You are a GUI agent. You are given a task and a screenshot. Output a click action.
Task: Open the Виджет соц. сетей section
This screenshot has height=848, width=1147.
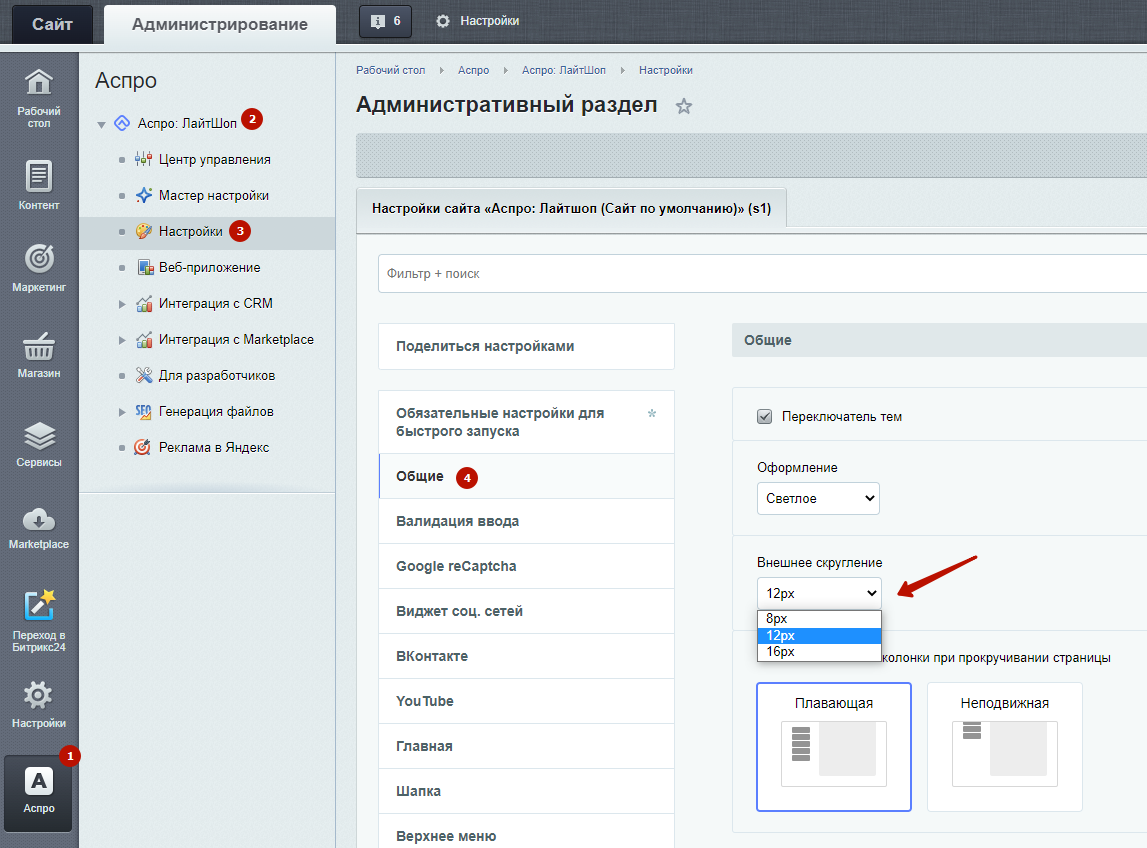point(527,611)
